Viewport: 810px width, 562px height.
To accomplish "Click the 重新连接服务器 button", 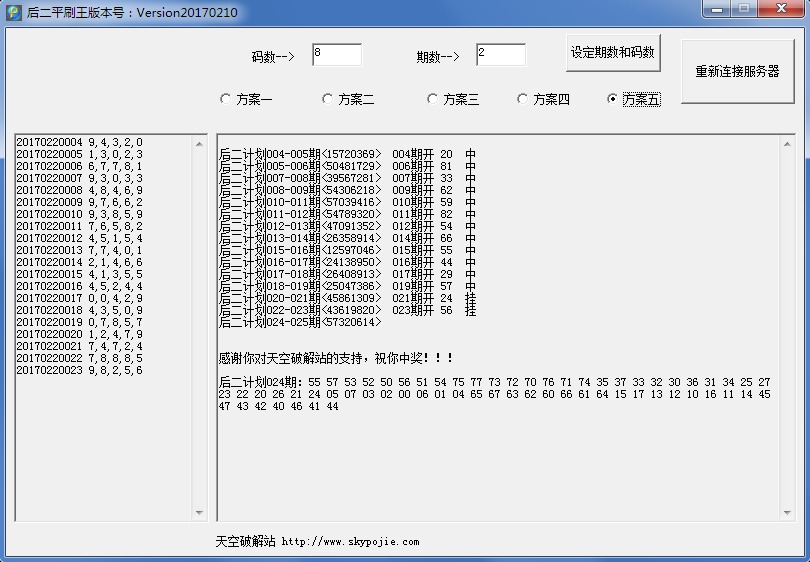I will pyautogui.click(x=737, y=72).
